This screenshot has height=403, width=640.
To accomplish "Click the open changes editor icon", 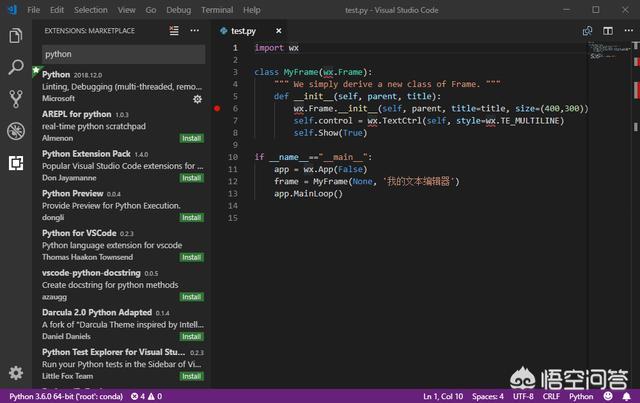I will [587, 31].
